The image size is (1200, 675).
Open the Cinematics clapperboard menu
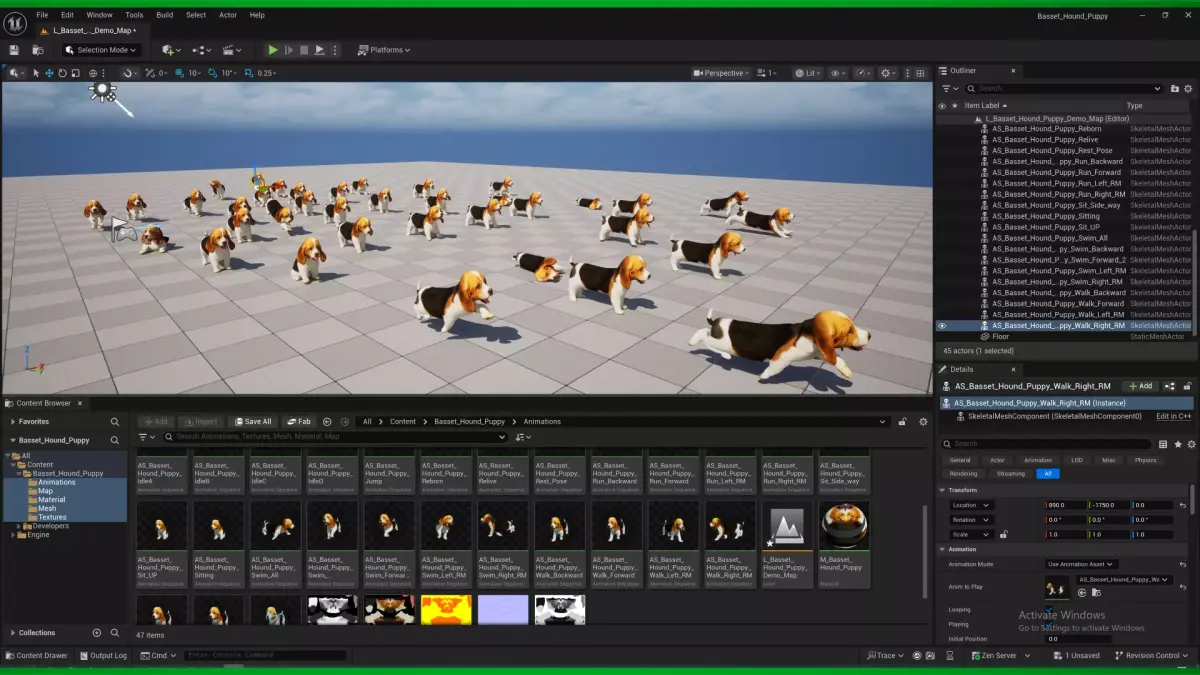[232, 50]
